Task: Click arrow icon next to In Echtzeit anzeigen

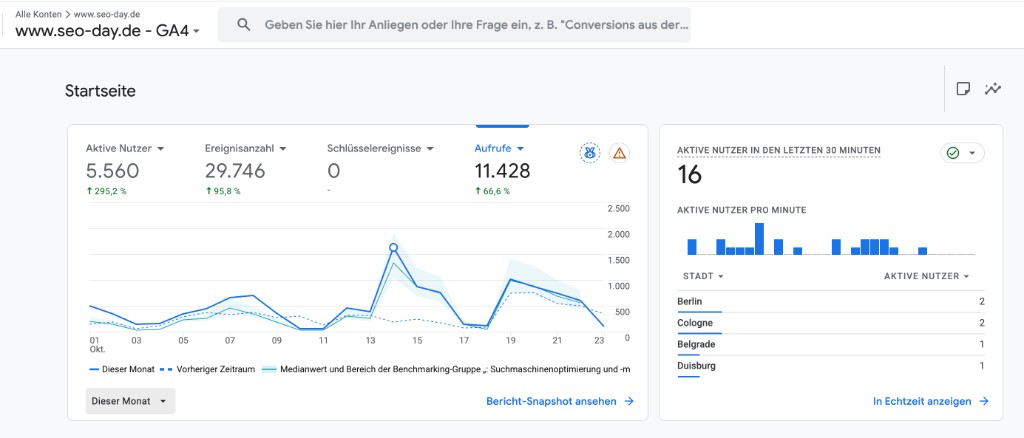Action: point(984,401)
